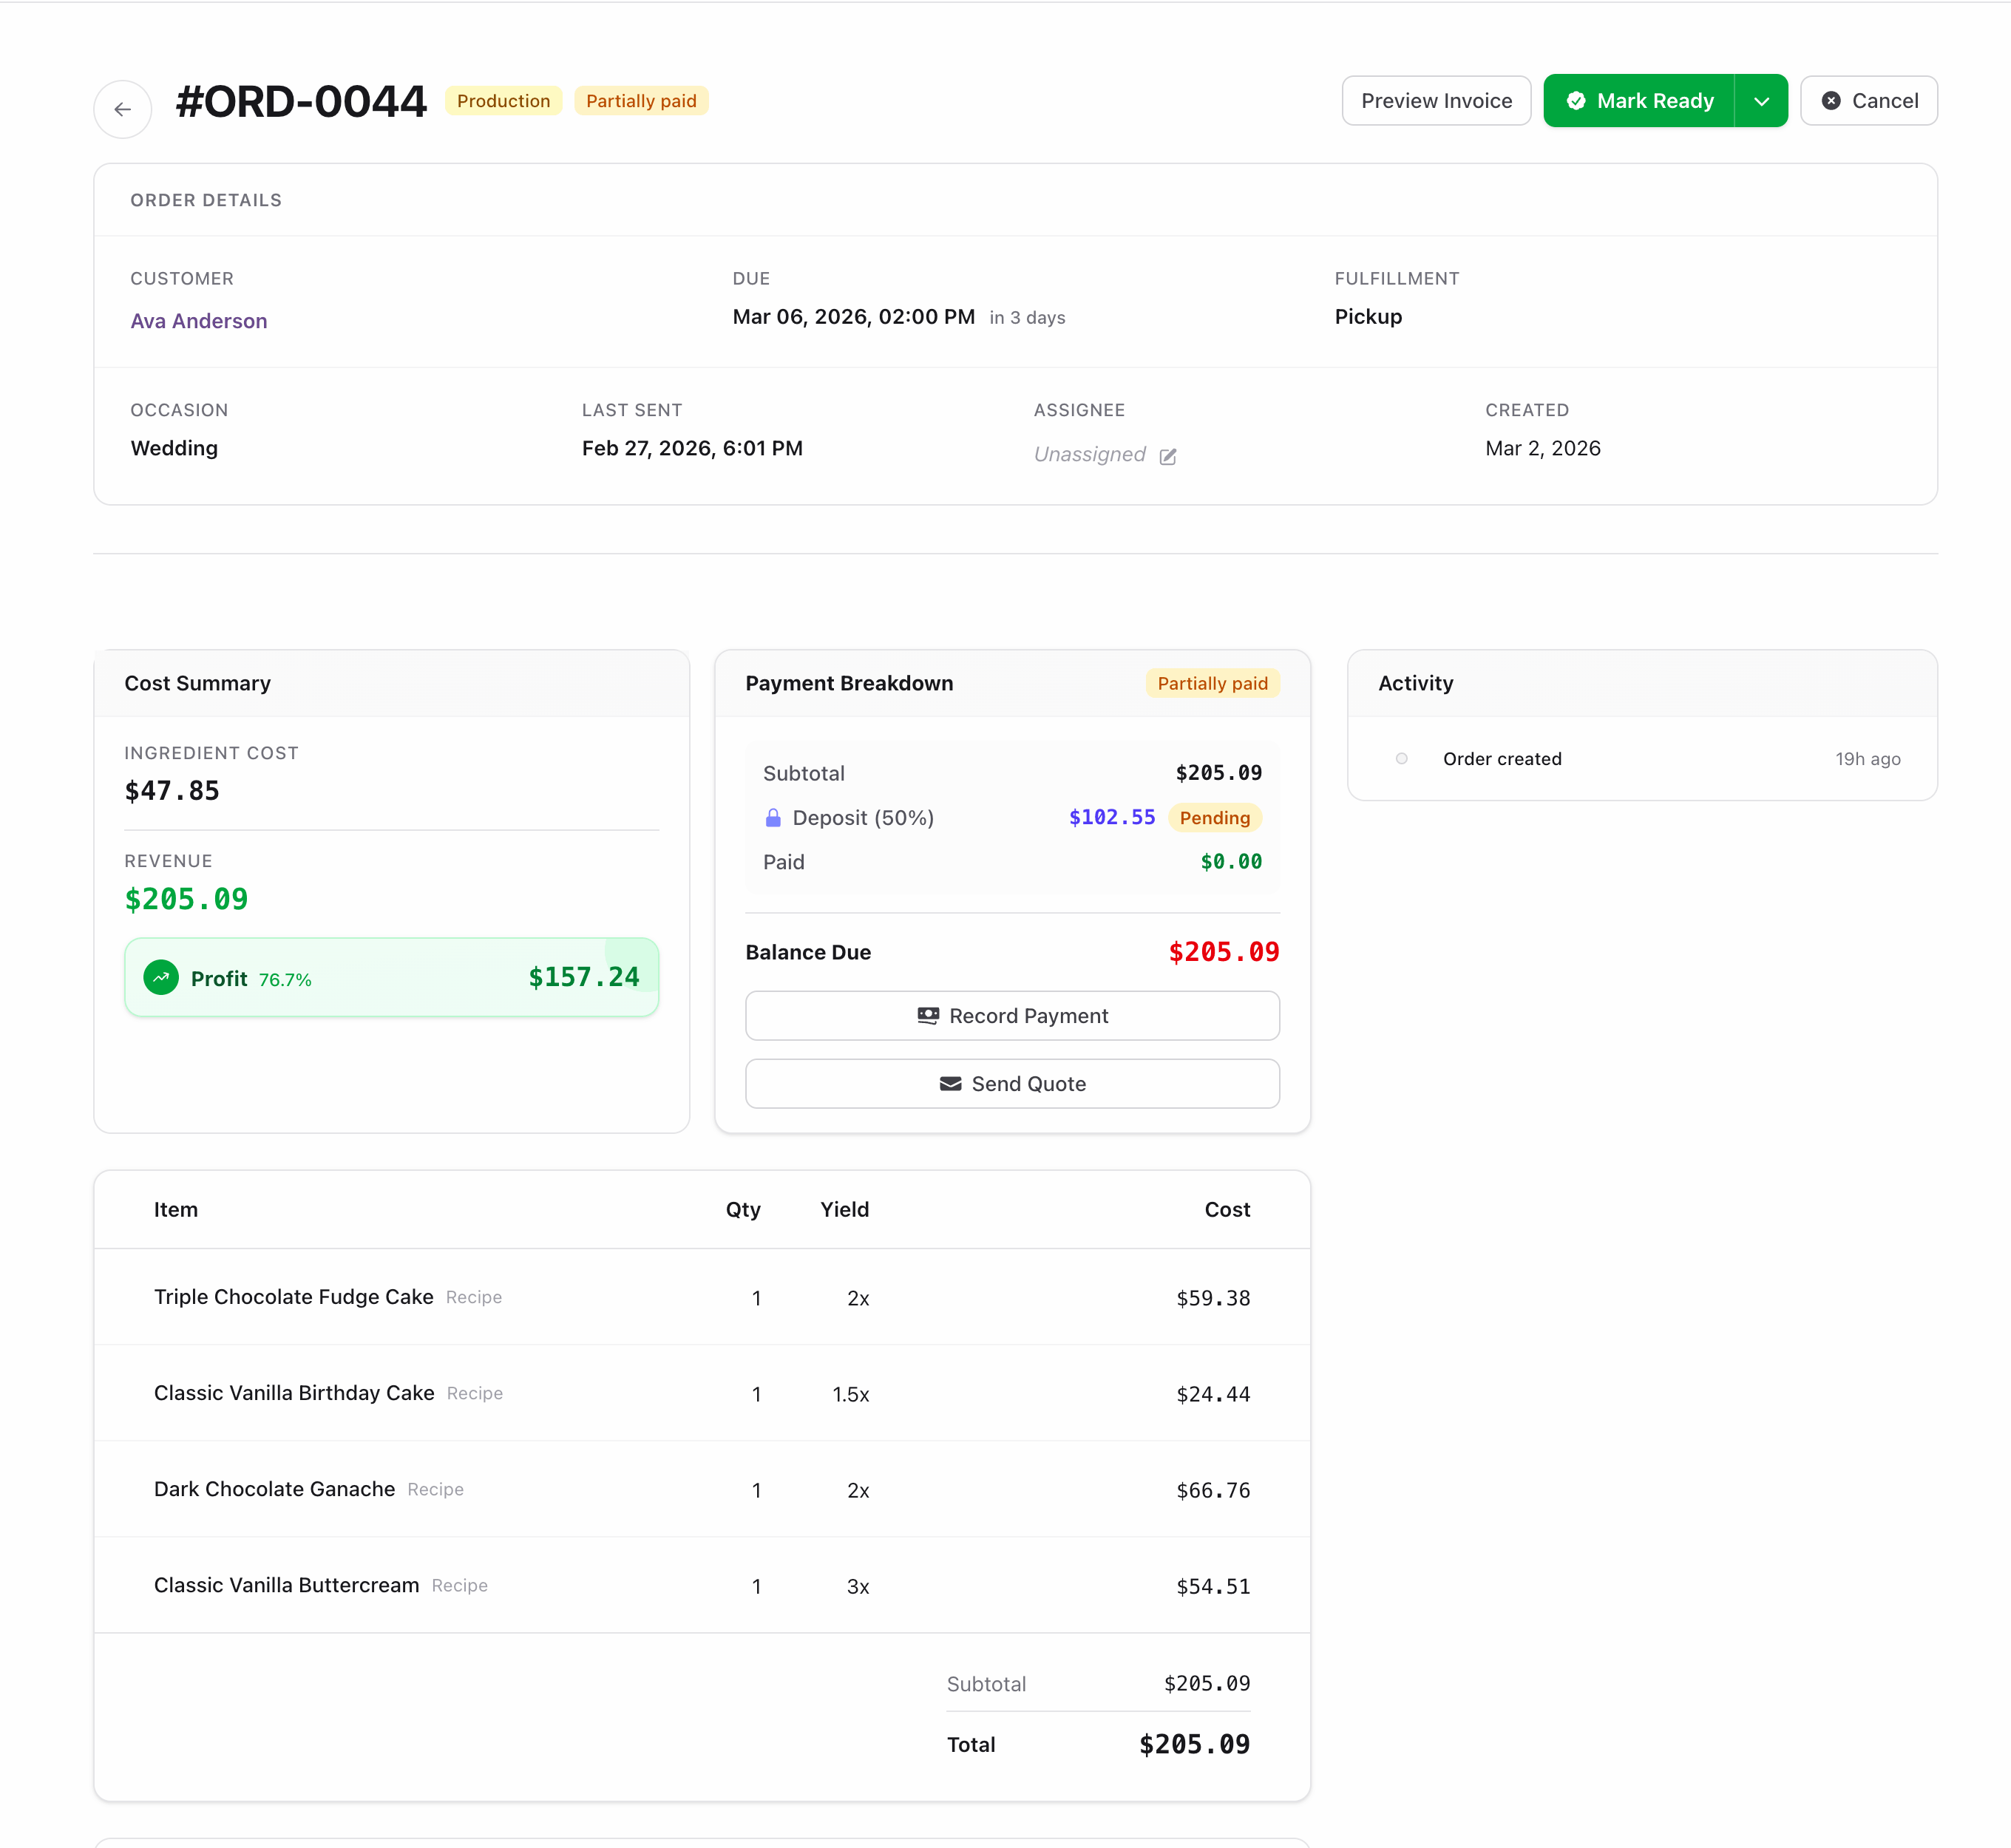Click the Production status badge

(503, 100)
